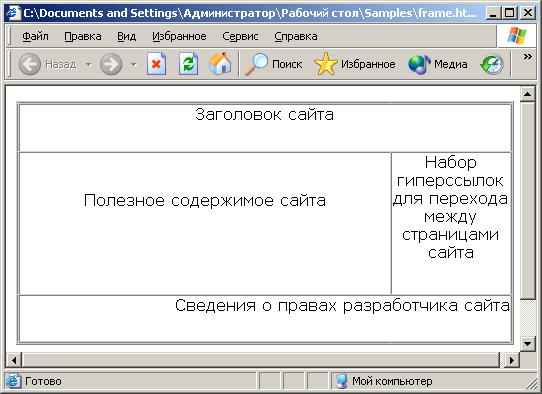Refresh the page with green arrows icon
Screen dimensions: 542x394
click(x=188, y=64)
